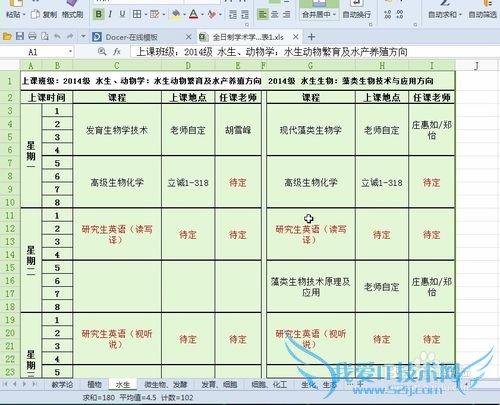This screenshot has width=500, height=405.
Task: Select the cell 现代藻类生物学
Action: click(x=311, y=130)
